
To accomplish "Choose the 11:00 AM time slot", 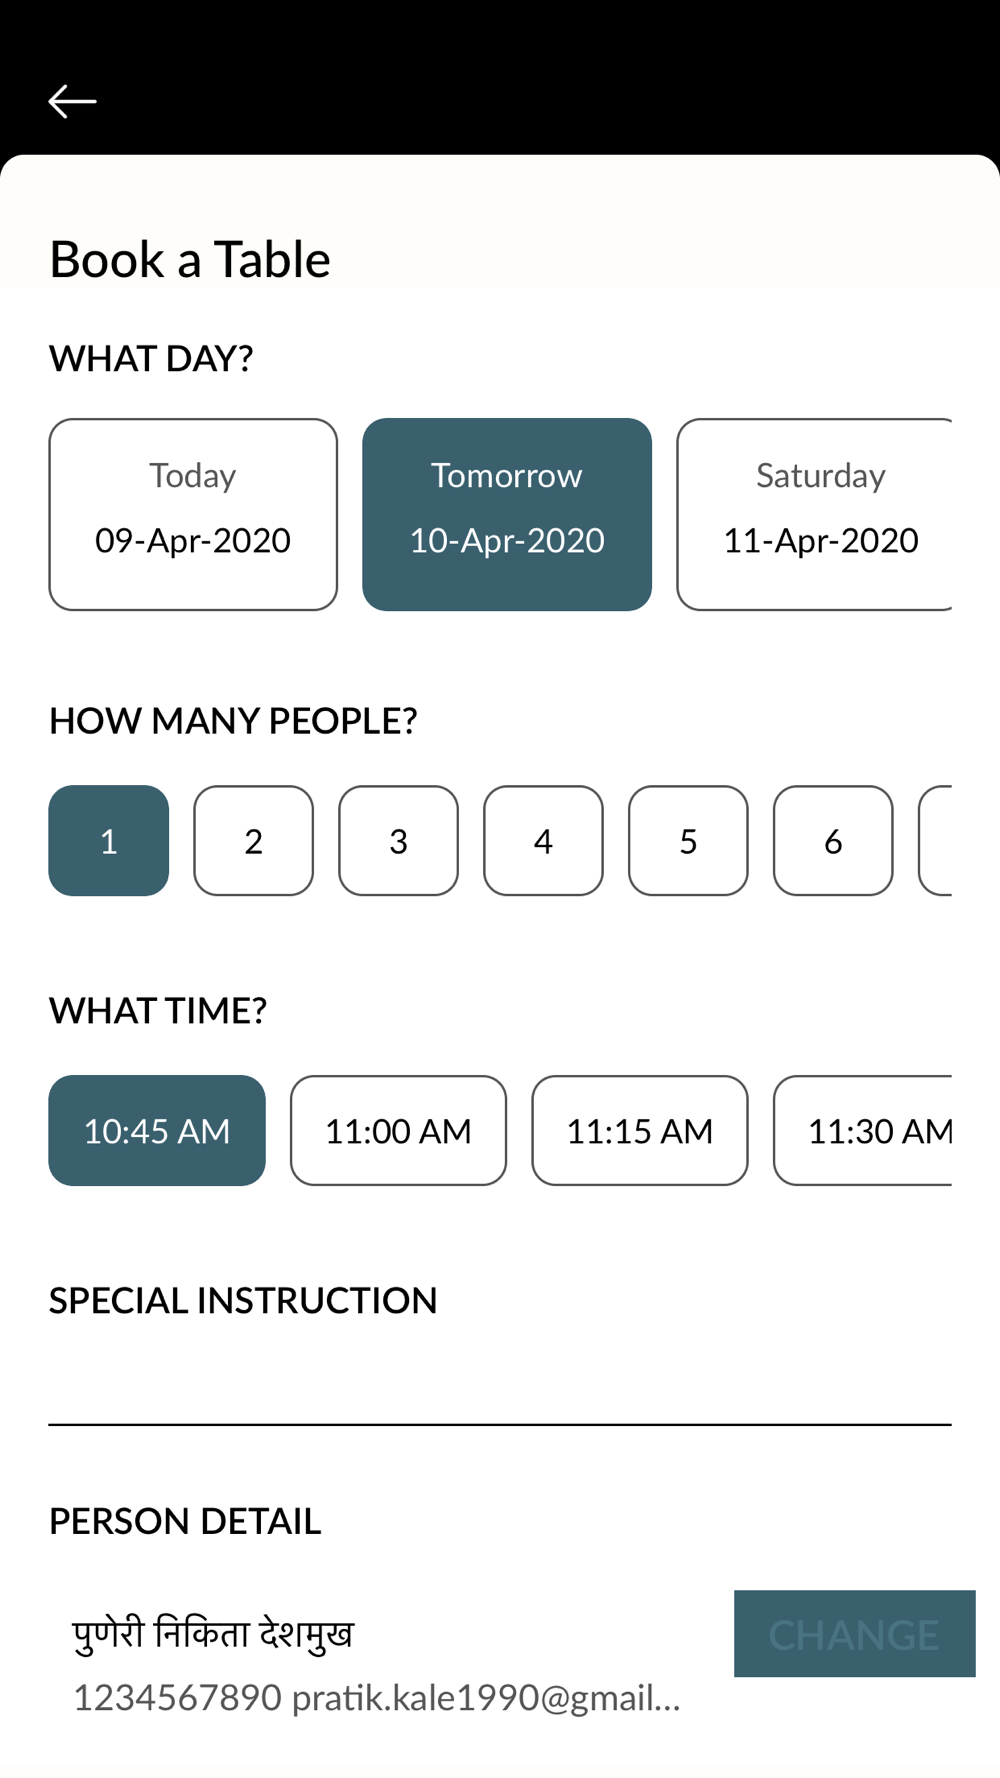I will click(398, 1130).
